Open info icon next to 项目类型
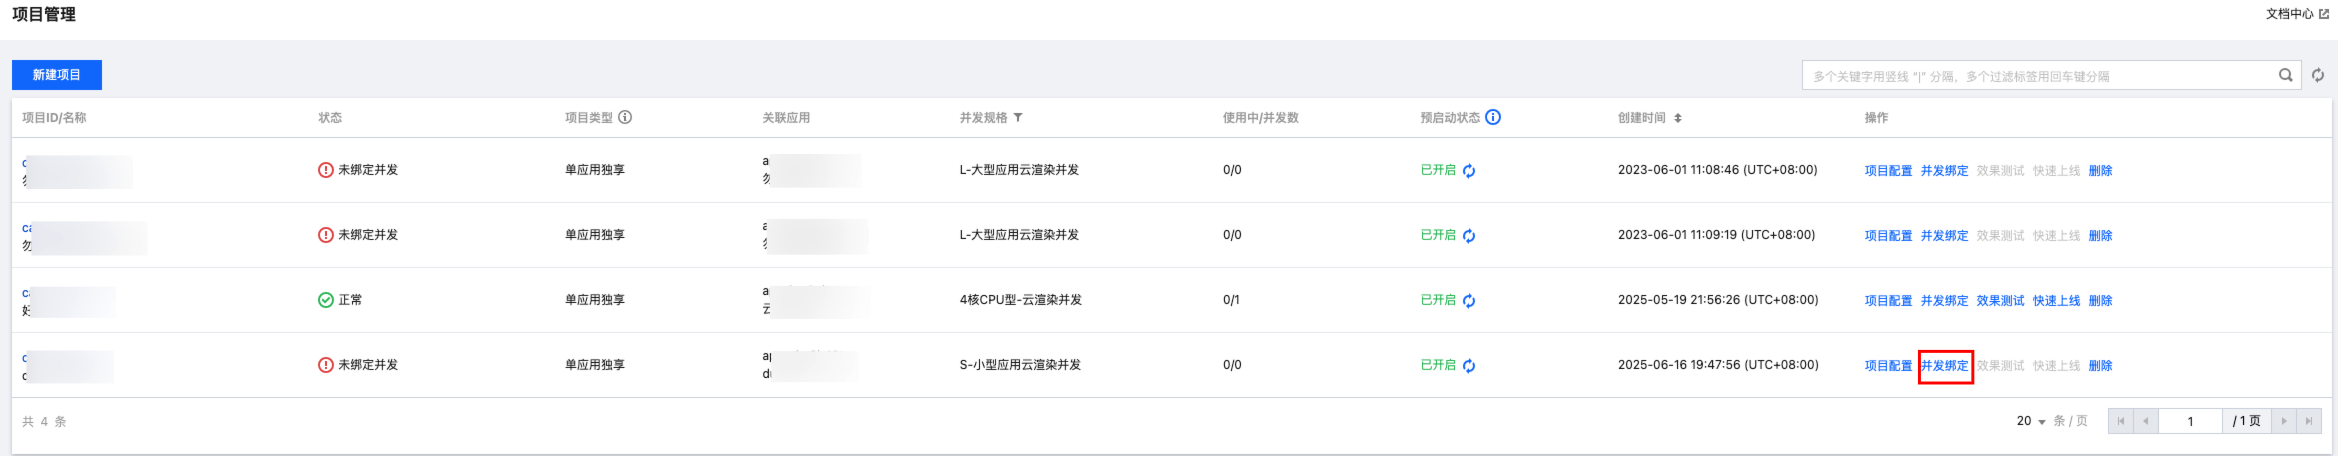The height and width of the screenshot is (456, 2338). 625,117
